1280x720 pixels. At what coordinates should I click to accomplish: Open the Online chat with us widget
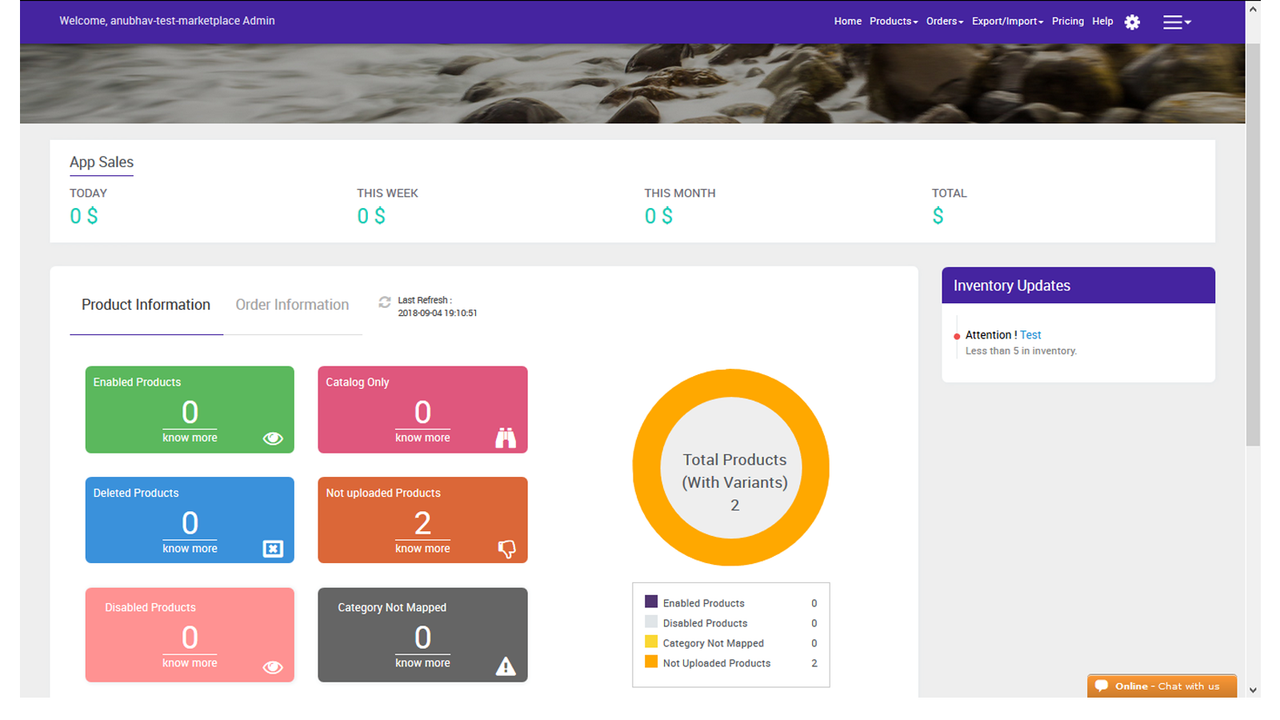[1161, 686]
